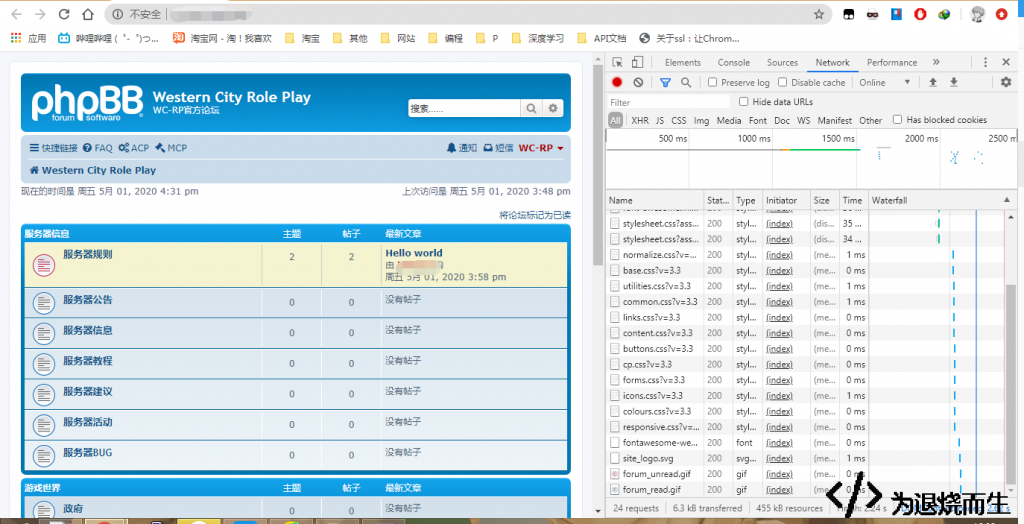The width and height of the screenshot is (1024, 524).
Task: Switch to the Performance tab
Action: [892, 63]
